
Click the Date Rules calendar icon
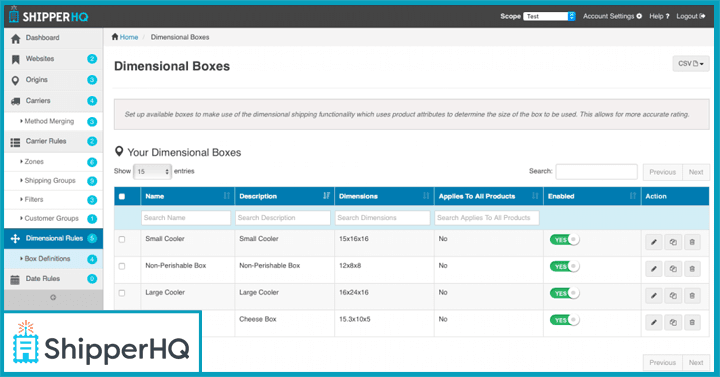coord(15,279)
